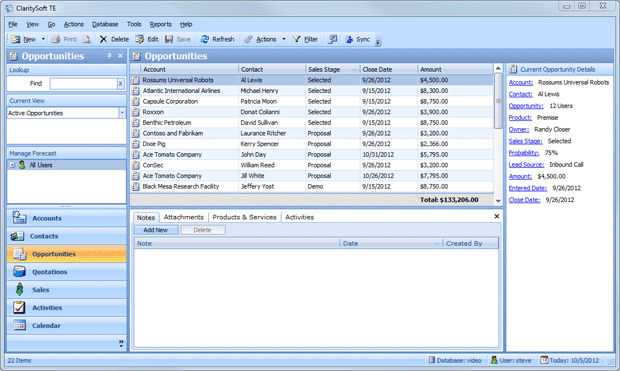Image resolution: width=620 pixels, height=371 pixels.
Task: Open the View menu
Action: pyautogui.click(x=32, y=24)
